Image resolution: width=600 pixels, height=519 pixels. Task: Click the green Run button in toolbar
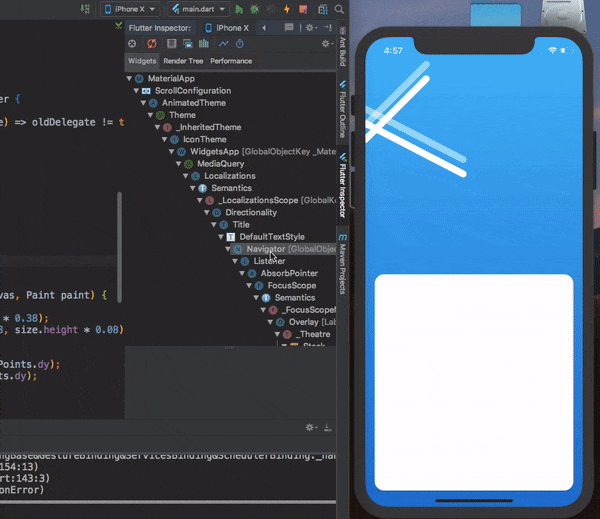click(239, 9)
